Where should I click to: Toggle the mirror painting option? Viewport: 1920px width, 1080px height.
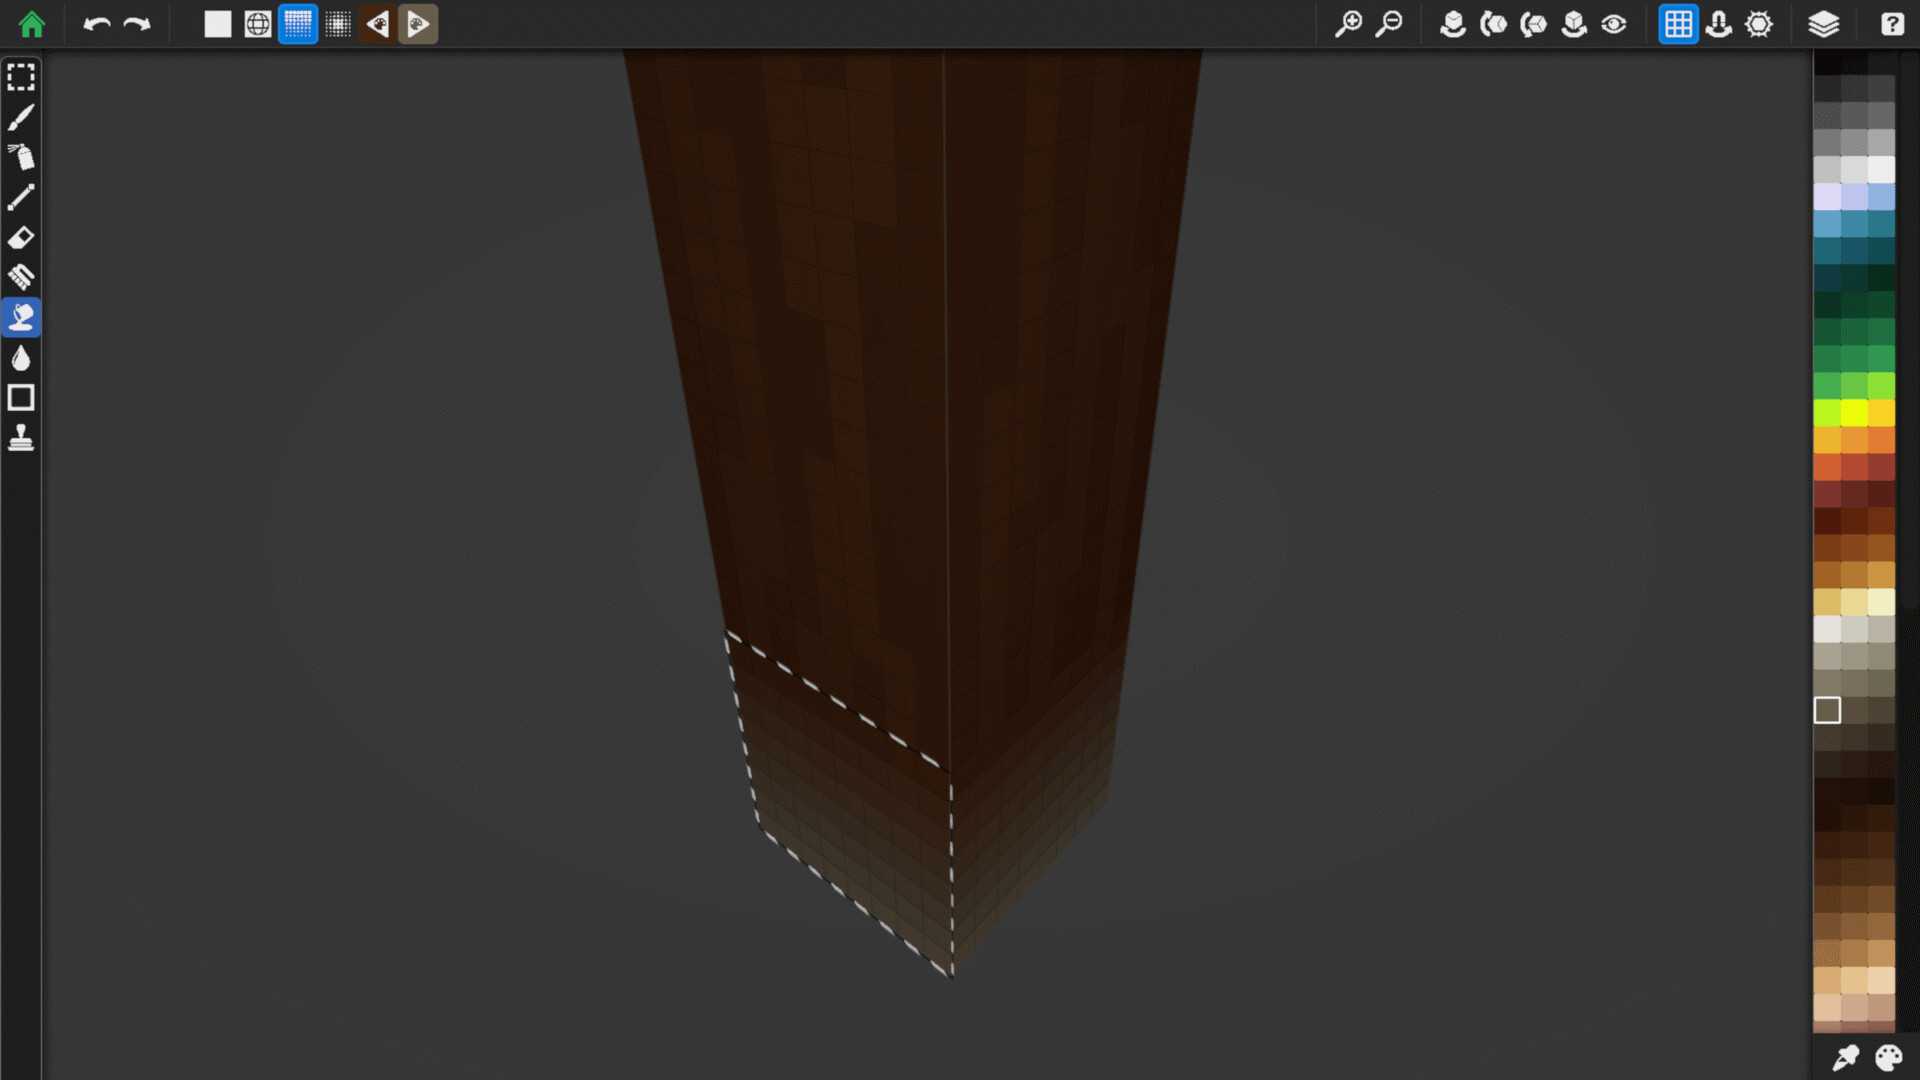point(1718,24)
